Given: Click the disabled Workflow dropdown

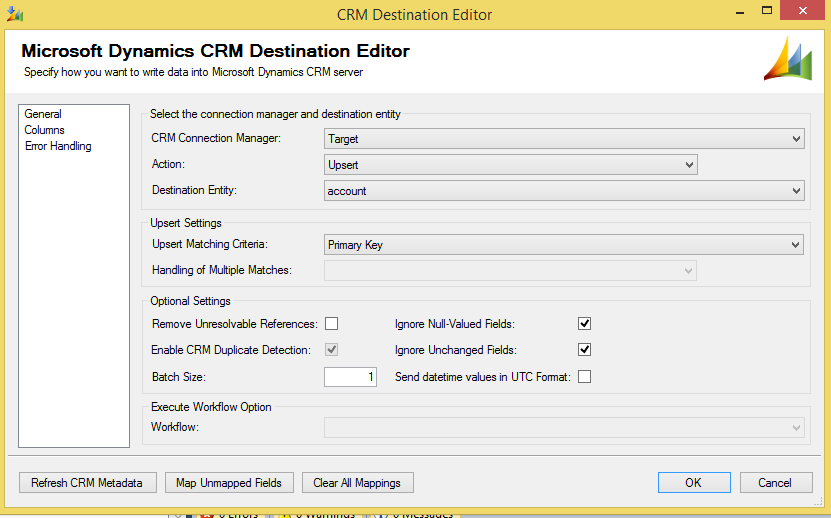Looking at the screenshot, I should click(564, 427).
